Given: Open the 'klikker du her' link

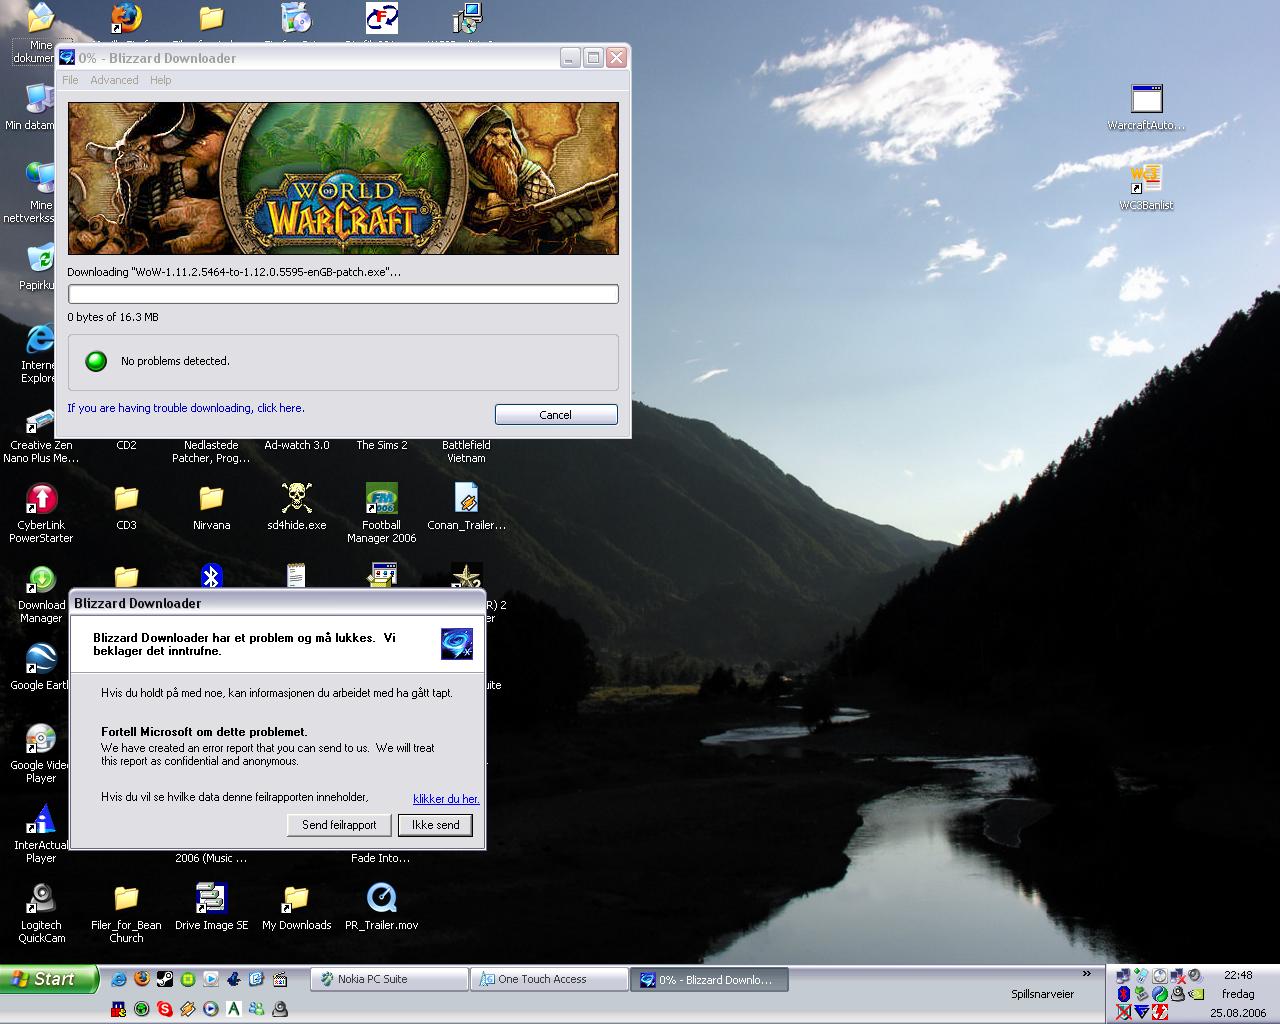Looking at the screenshot, I should (x=446, y=799).
